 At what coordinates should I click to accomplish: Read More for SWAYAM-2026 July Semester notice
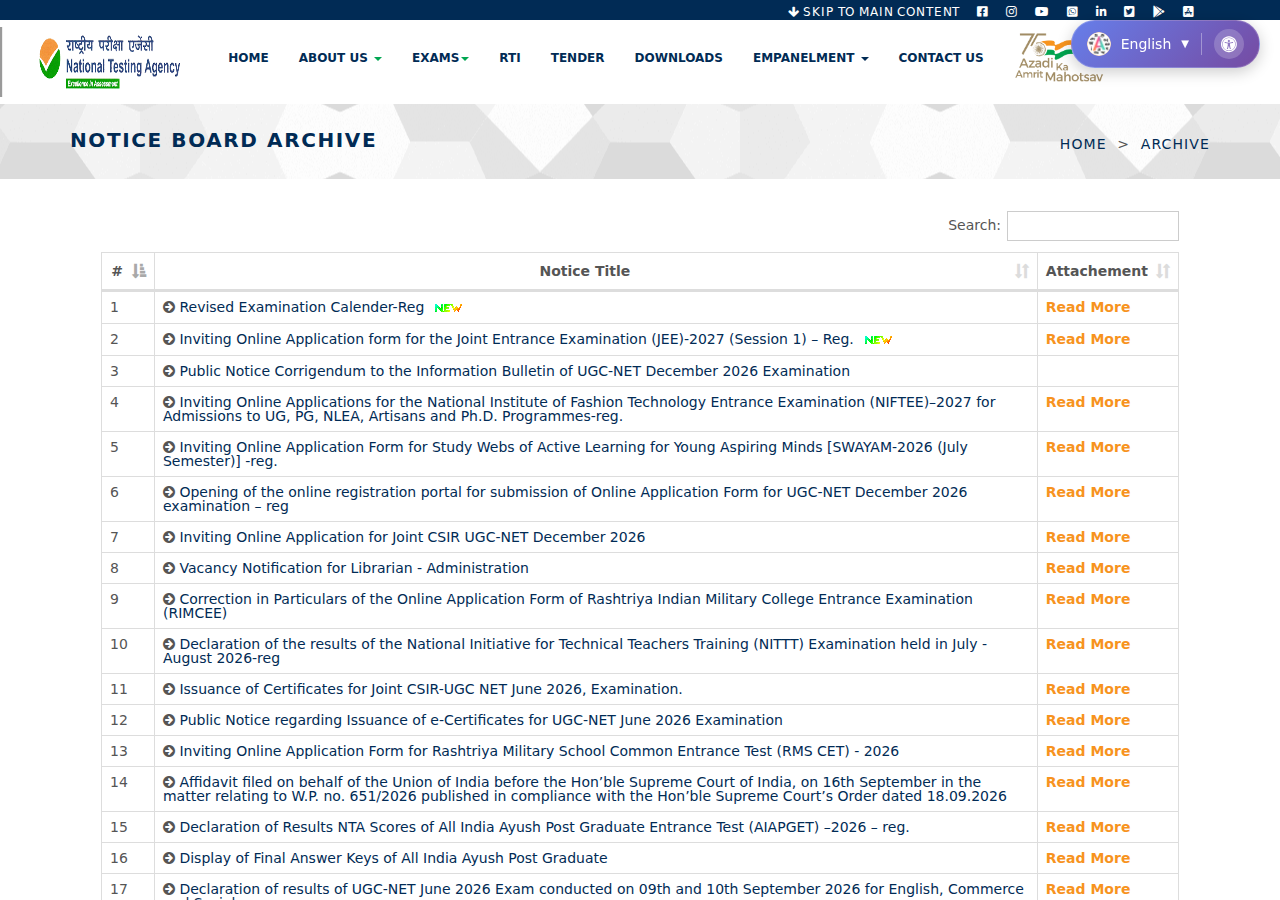[1088, 448]
